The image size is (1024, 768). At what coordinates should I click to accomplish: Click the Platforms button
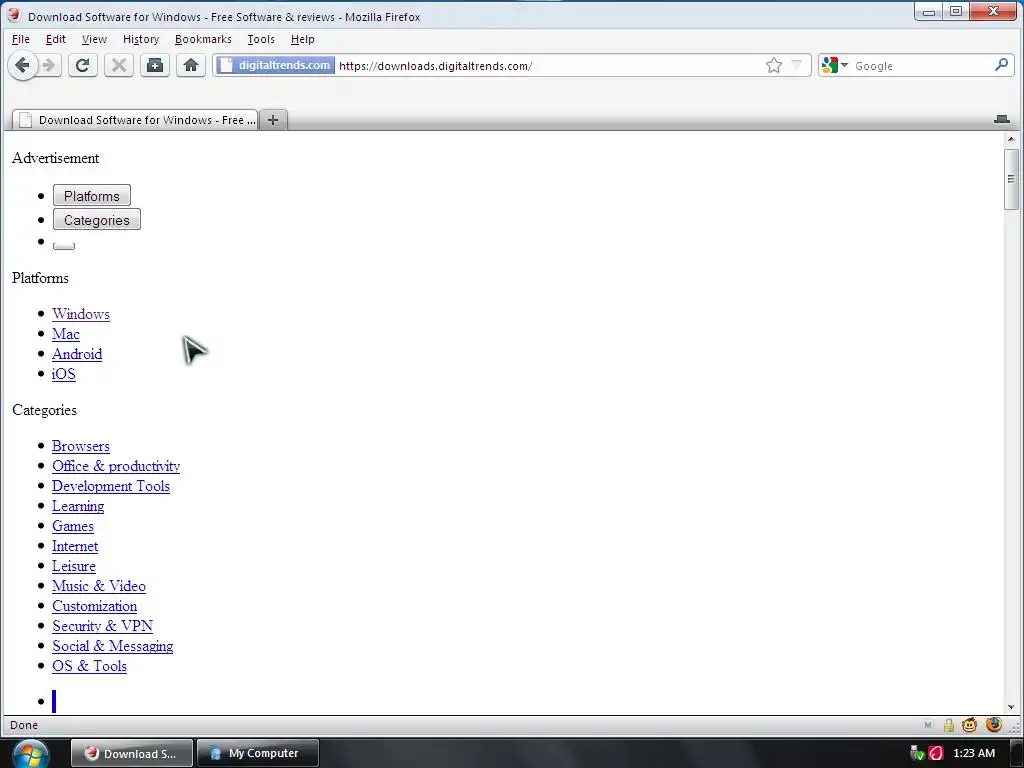[x=91, y=196]
